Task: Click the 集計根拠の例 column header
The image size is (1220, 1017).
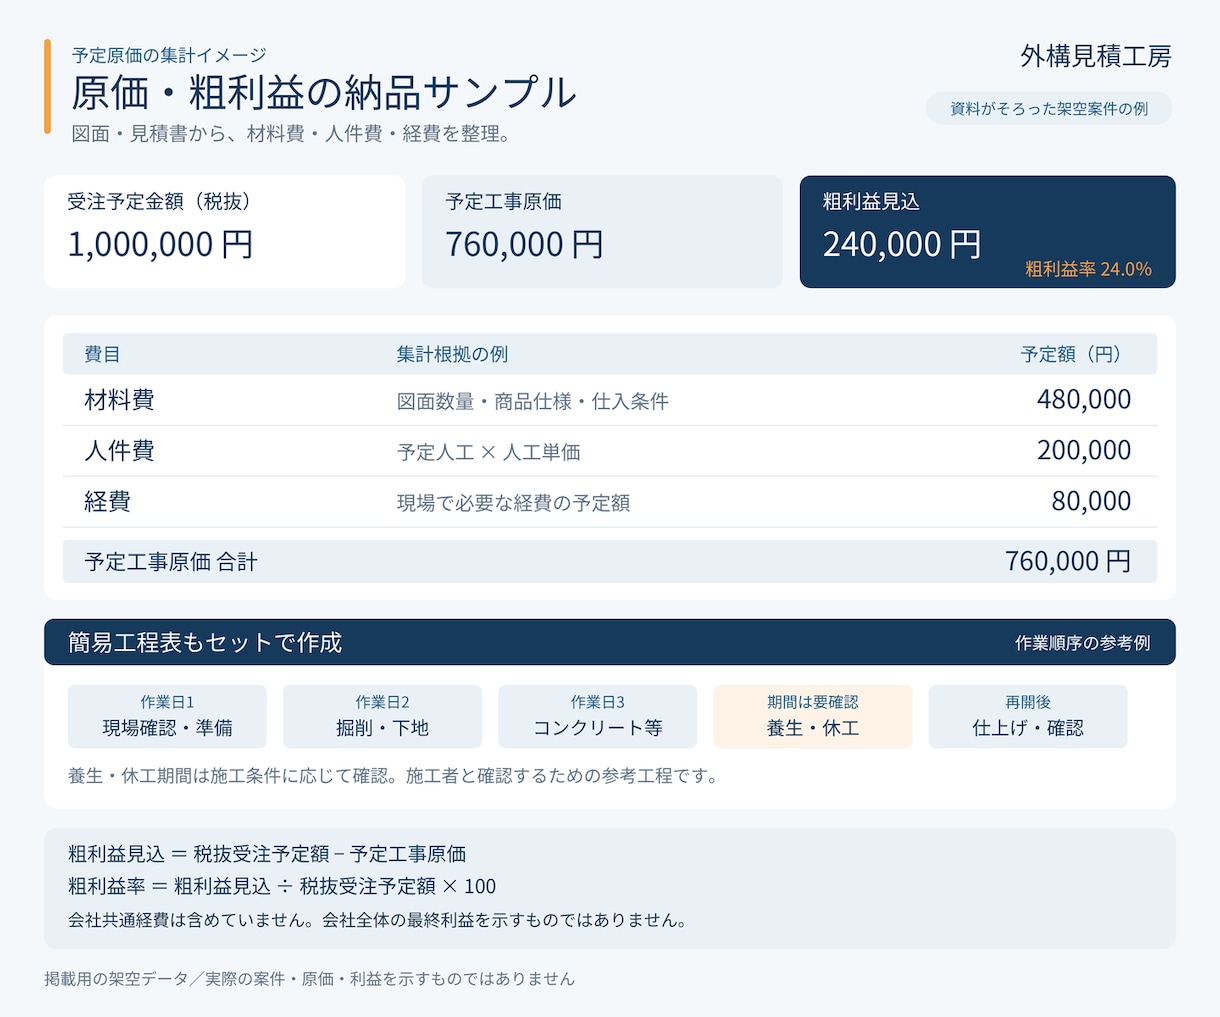Action: 452,354
